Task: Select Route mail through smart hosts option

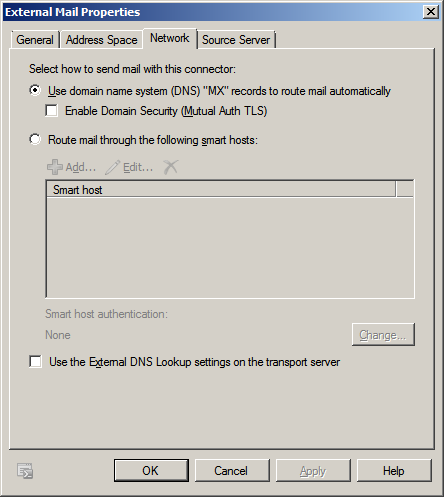Action: point(35,139)
